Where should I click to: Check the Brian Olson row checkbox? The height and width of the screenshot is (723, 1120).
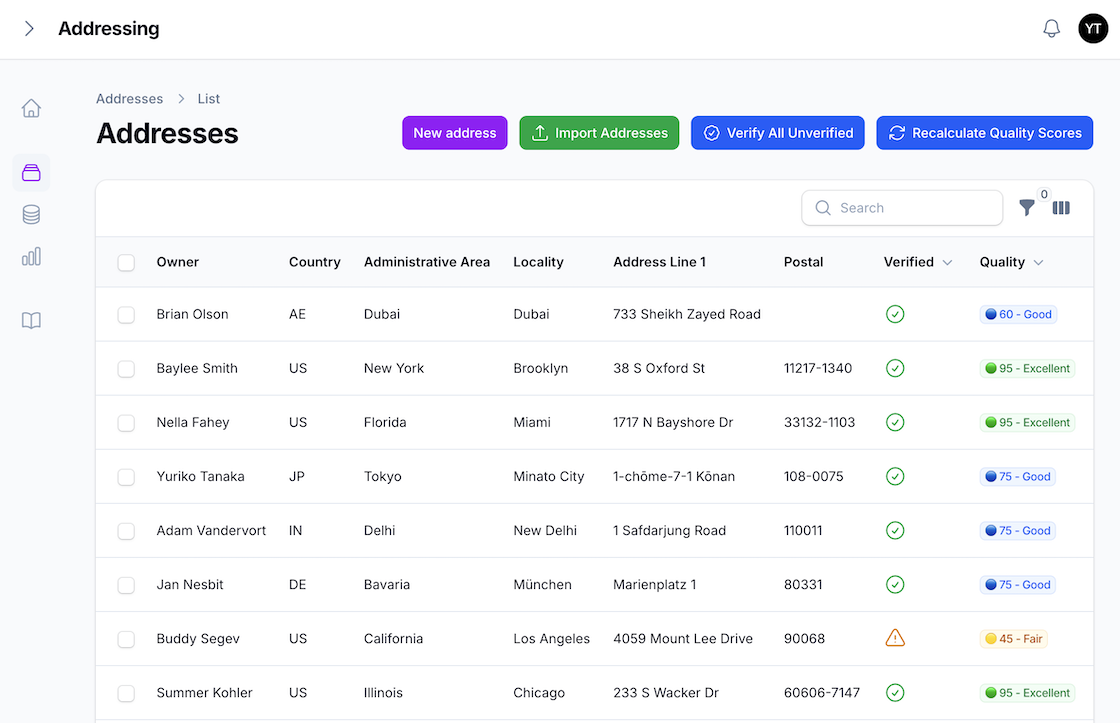pyautogui.click(x=126, y=314)
